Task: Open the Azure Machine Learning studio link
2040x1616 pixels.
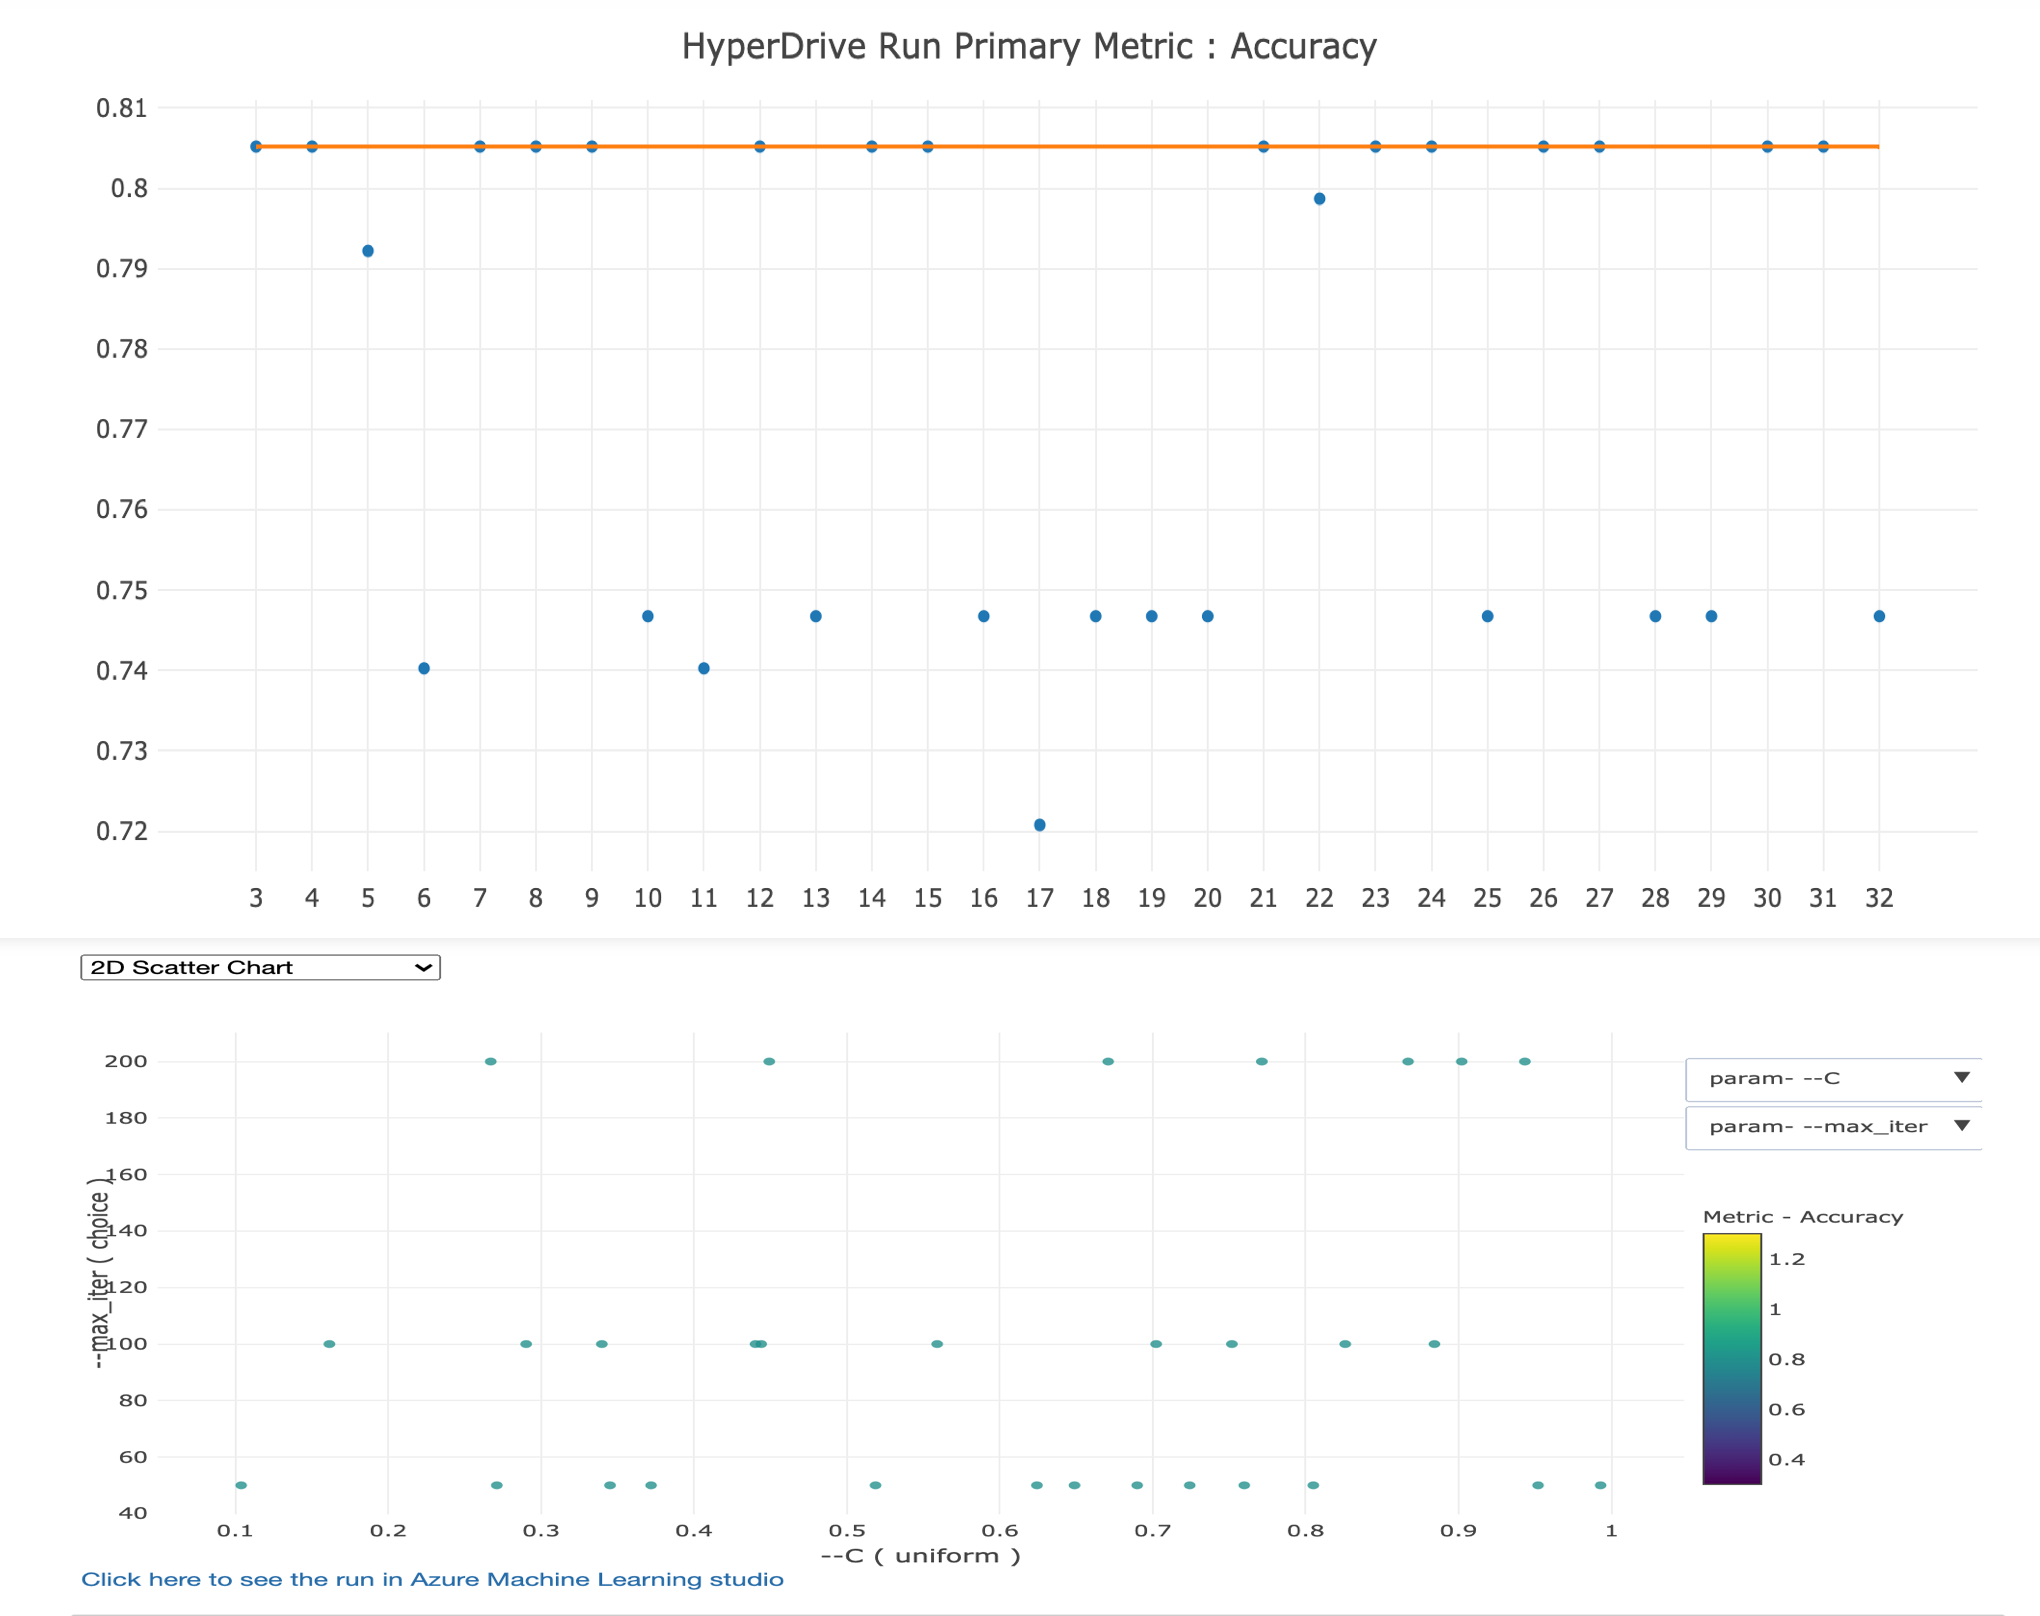Action: 432,1579
